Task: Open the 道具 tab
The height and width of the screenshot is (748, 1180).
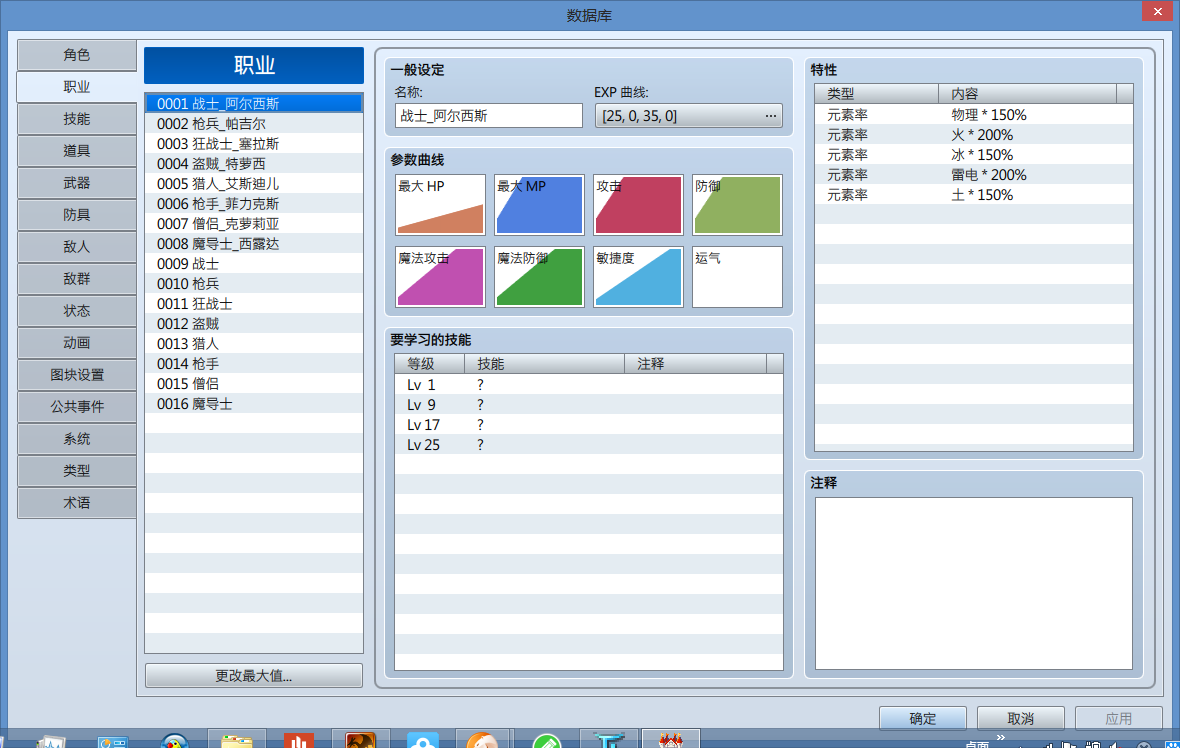Action: pyautogui.click(x=77, y=151)
